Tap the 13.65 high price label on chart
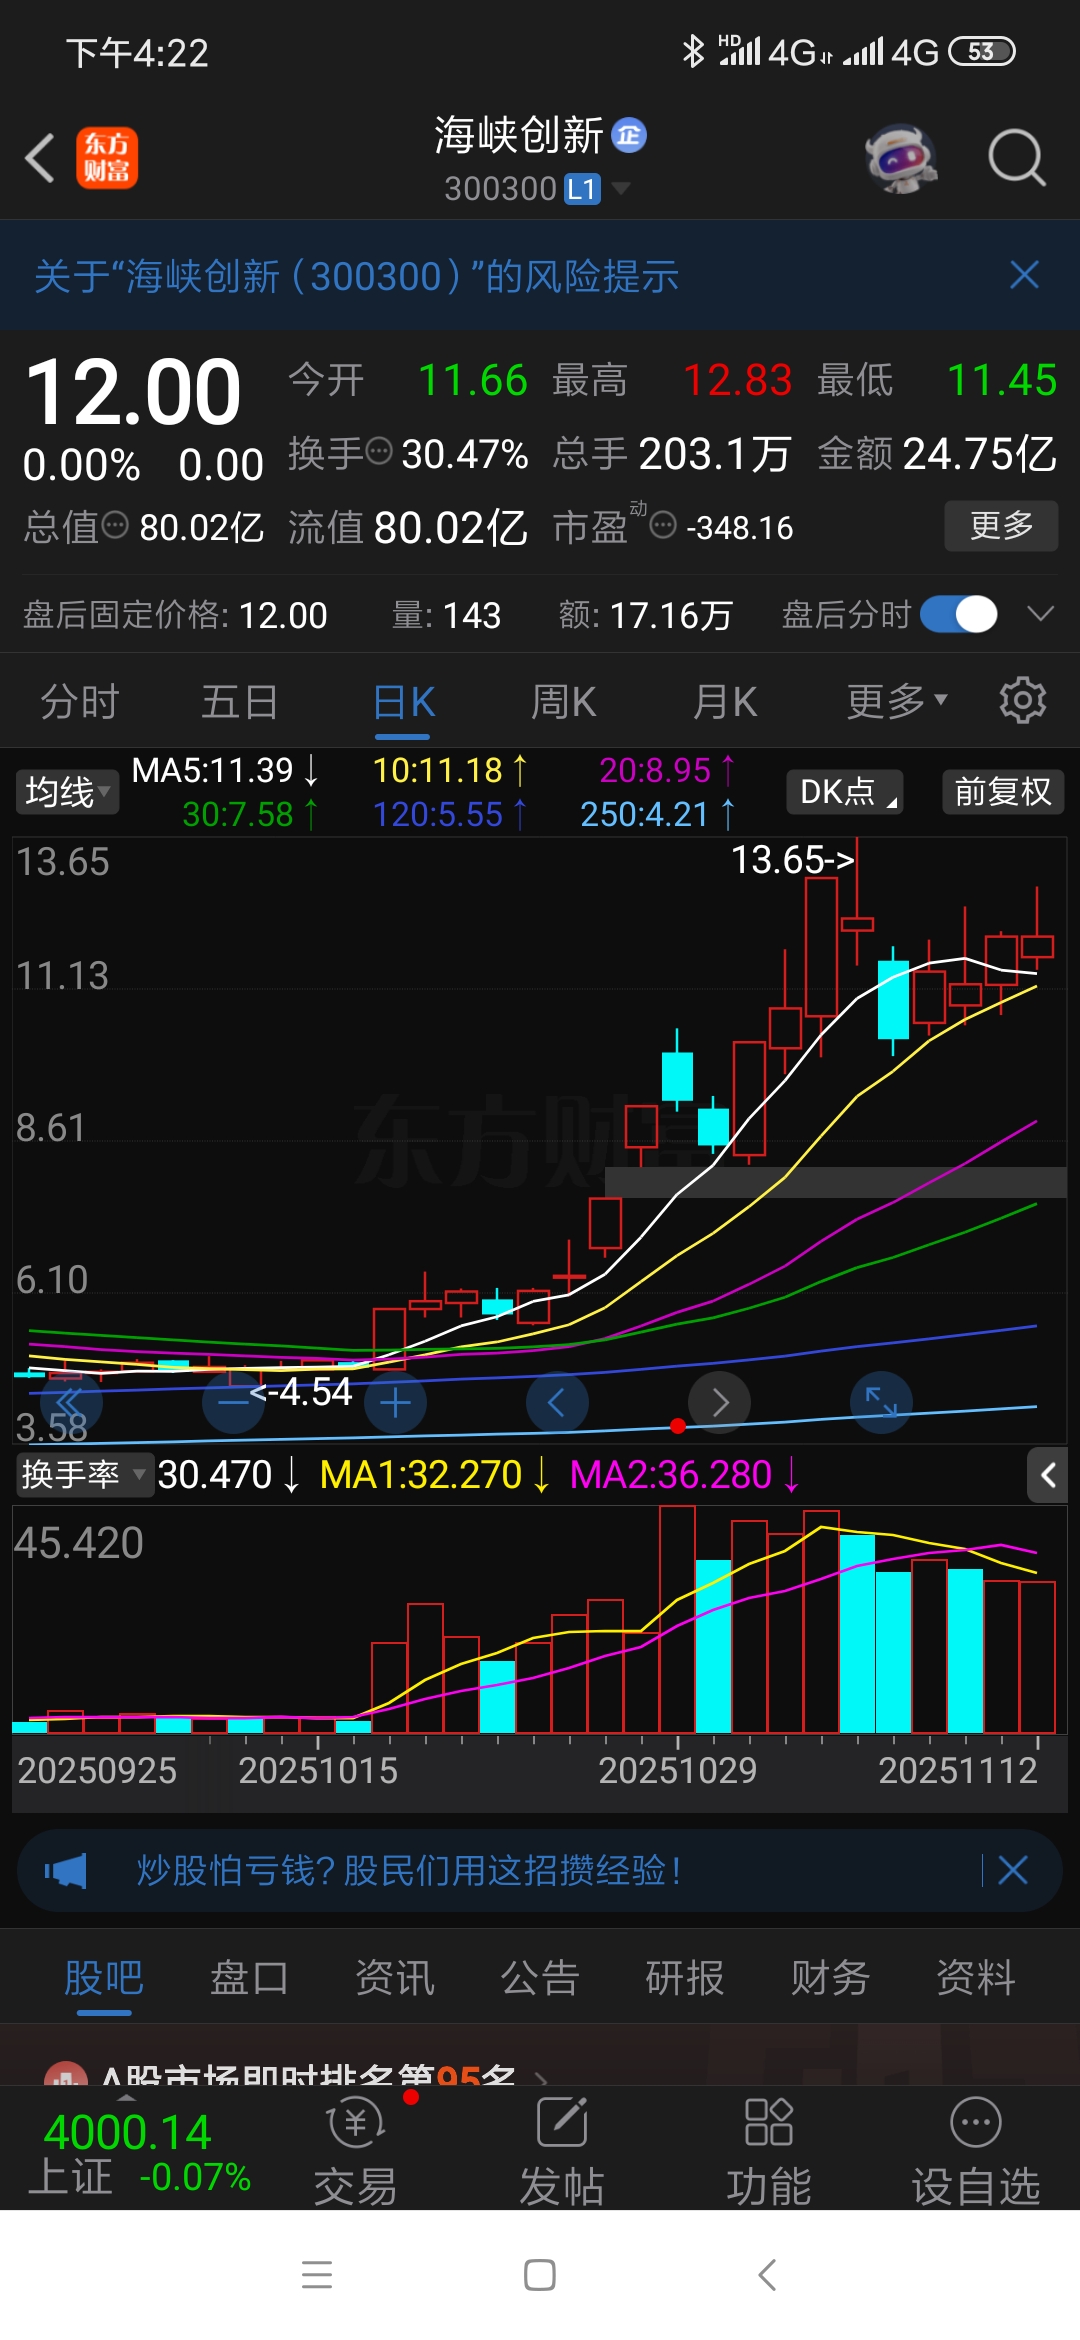 793,860
